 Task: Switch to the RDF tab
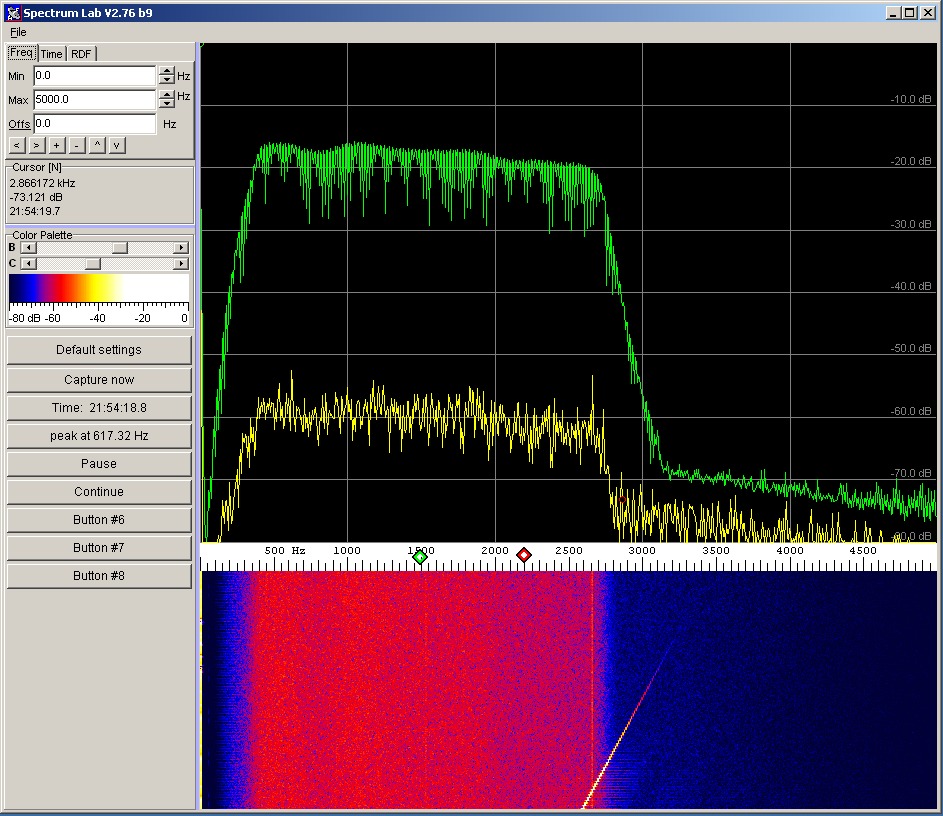coord(81,54)
